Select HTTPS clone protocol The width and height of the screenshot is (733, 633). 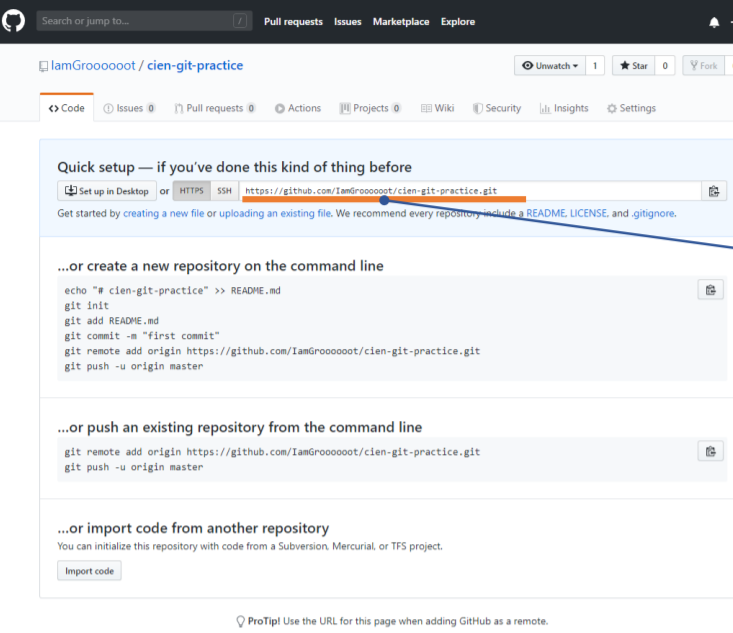(192, 191)
